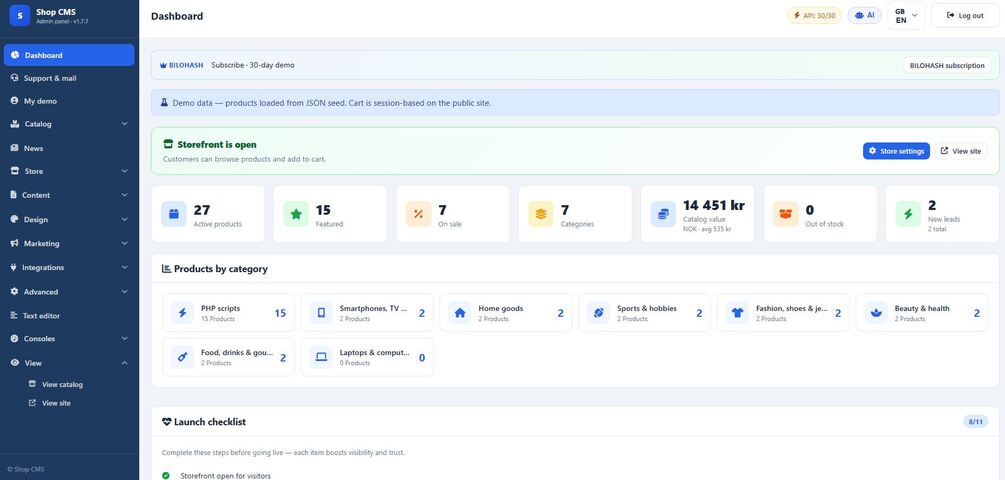Click the Support & mail headset icon
Image resolution: width=1005 pixels, height=480 pixels.
point(15,78)
